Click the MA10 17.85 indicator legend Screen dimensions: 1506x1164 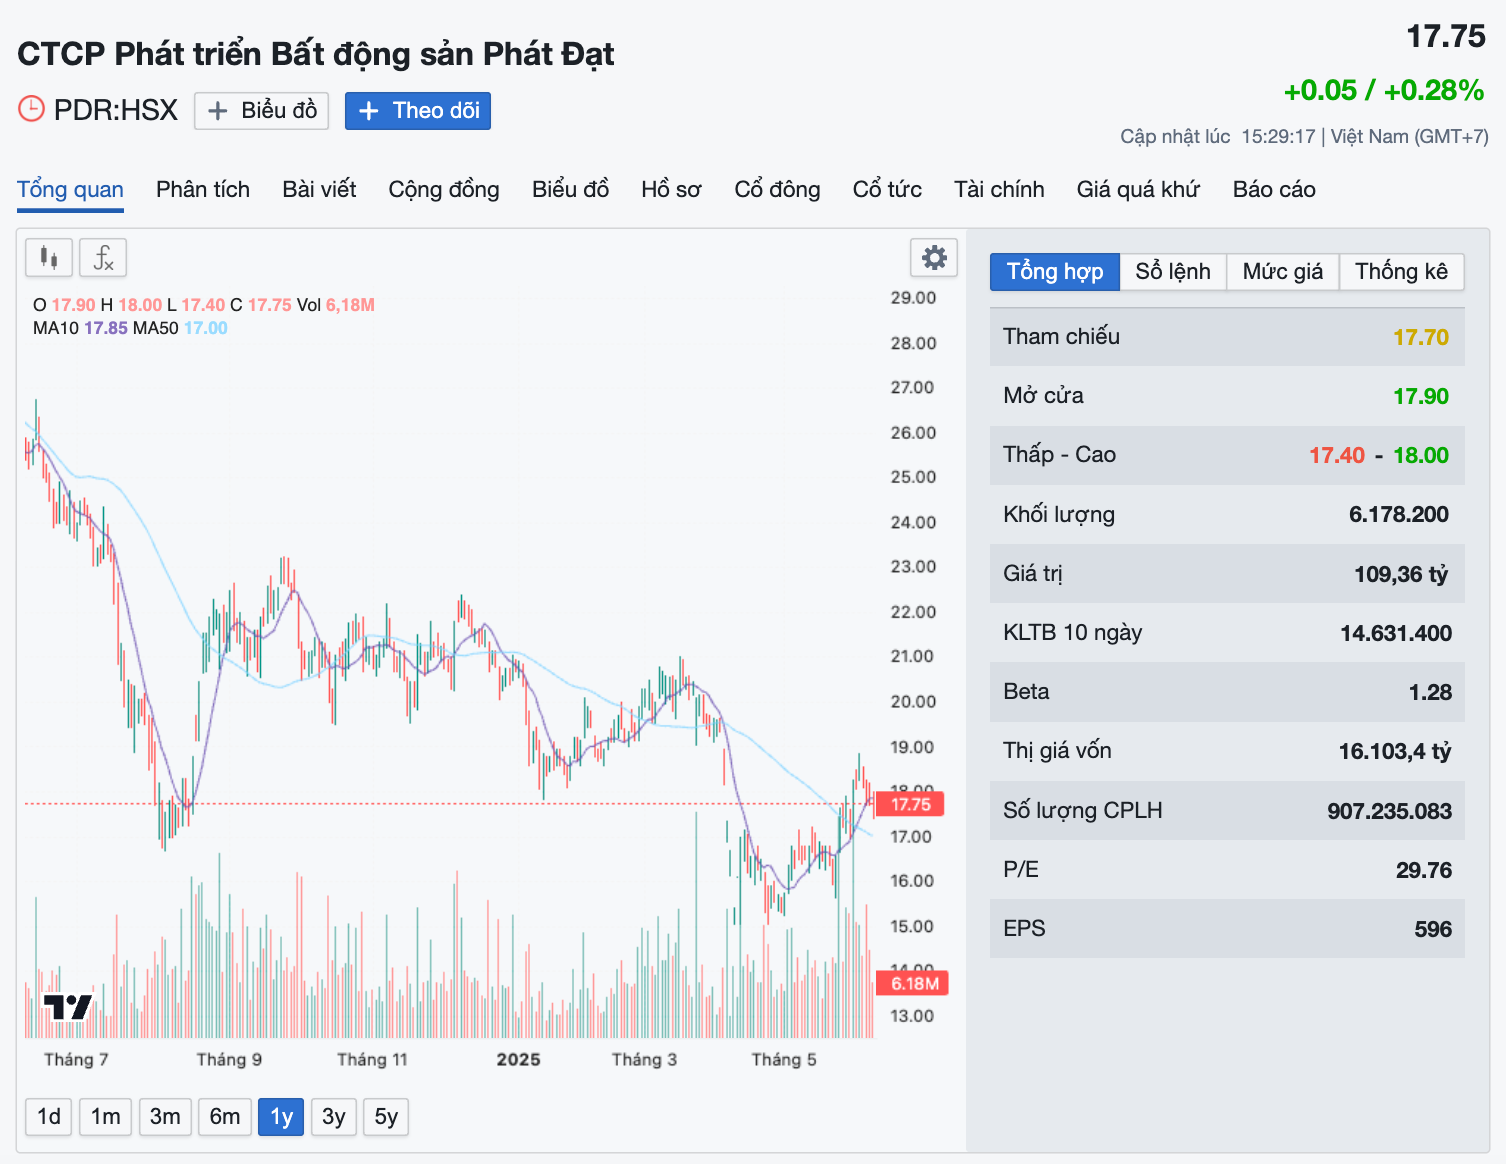click(x=80, y=328)
